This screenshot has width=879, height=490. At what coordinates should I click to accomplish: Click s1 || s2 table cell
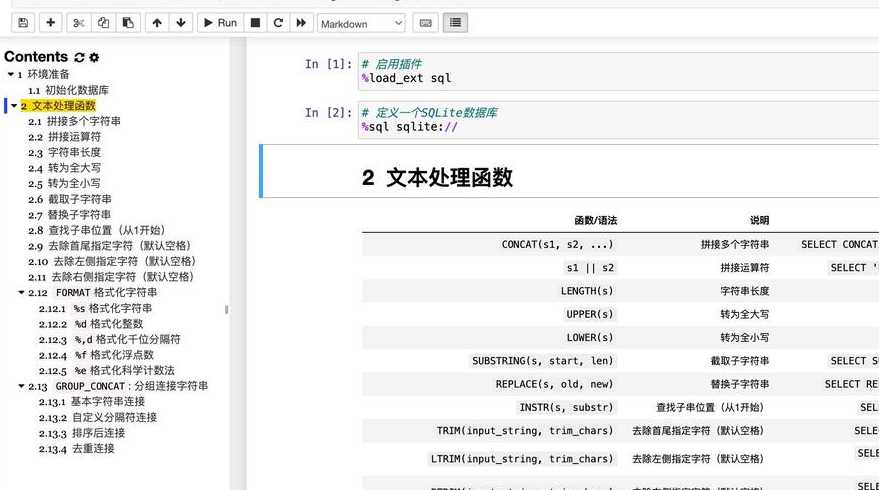(590, 267)
